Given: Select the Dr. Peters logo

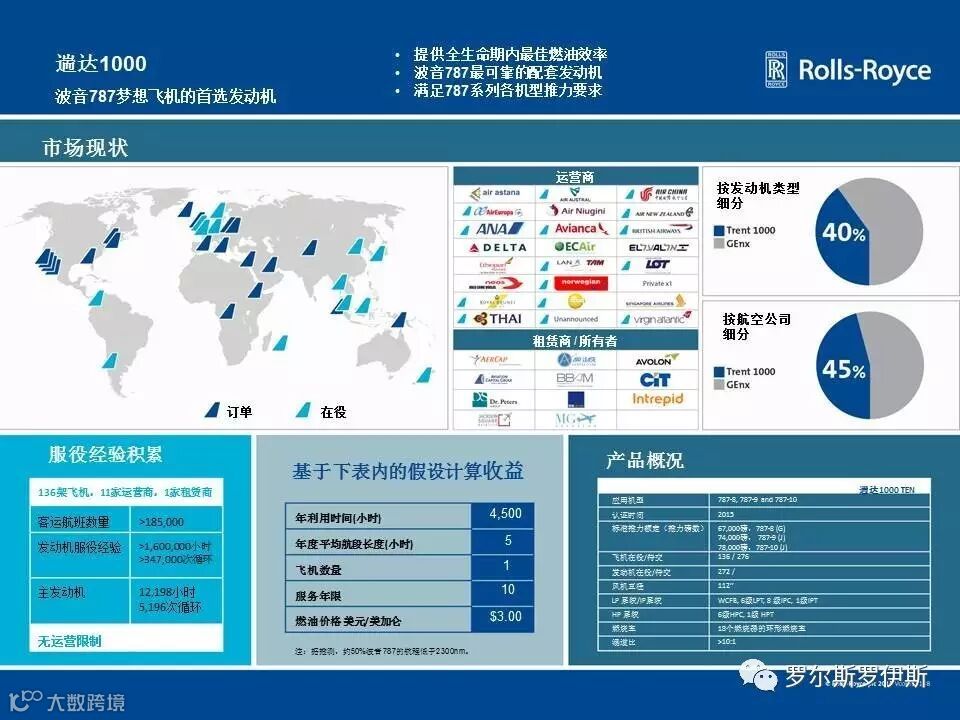Looking at the screenshot, I should [495, 400].
